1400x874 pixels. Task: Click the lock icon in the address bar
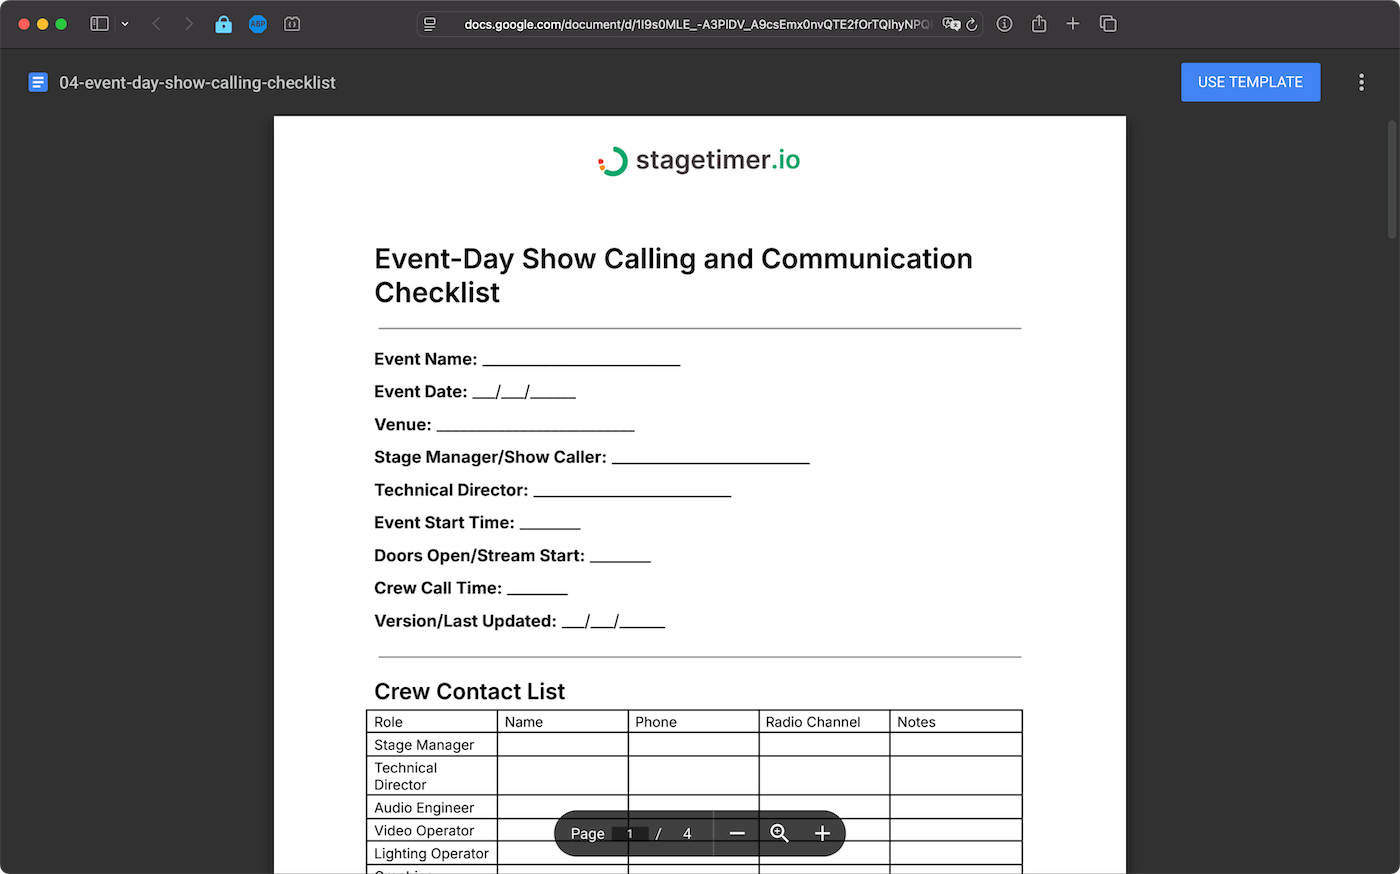pyautogui.click(x=224, y=23)
